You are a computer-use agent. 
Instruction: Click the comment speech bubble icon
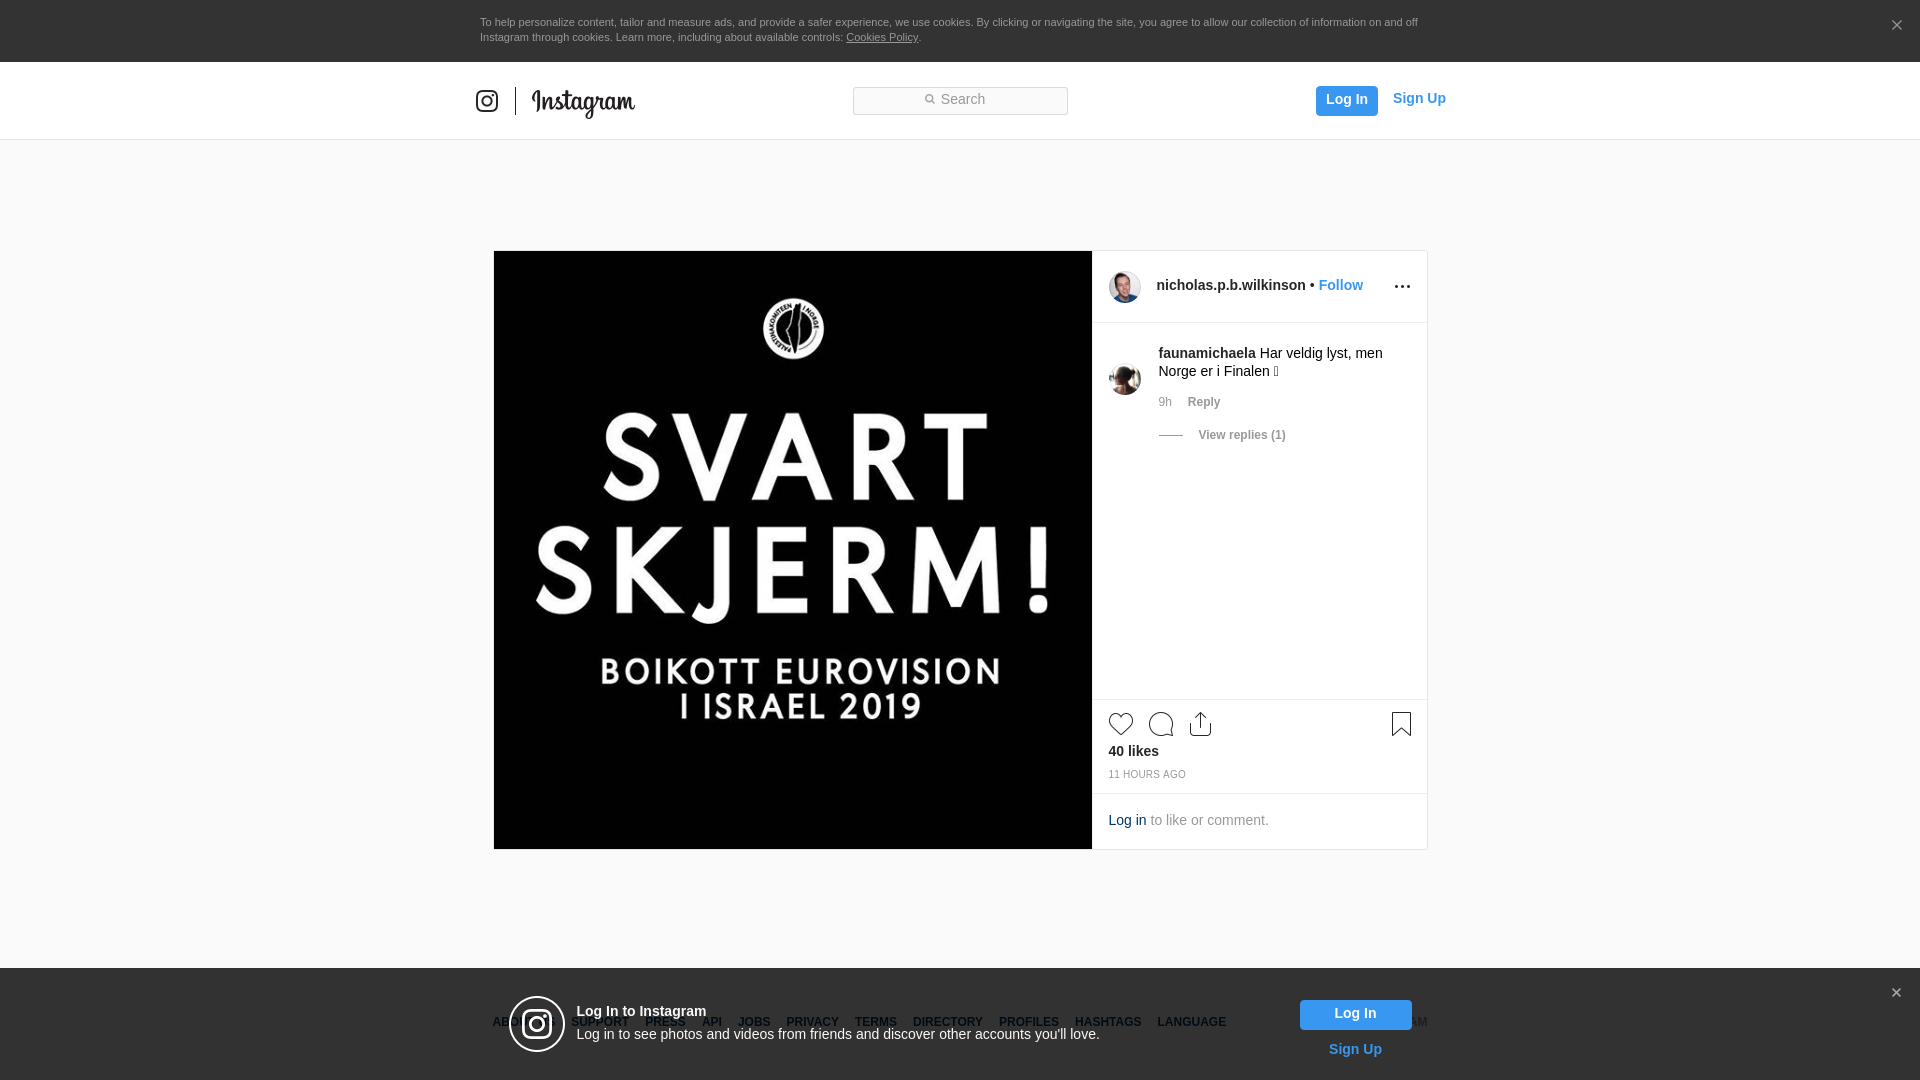(1161, 724)
